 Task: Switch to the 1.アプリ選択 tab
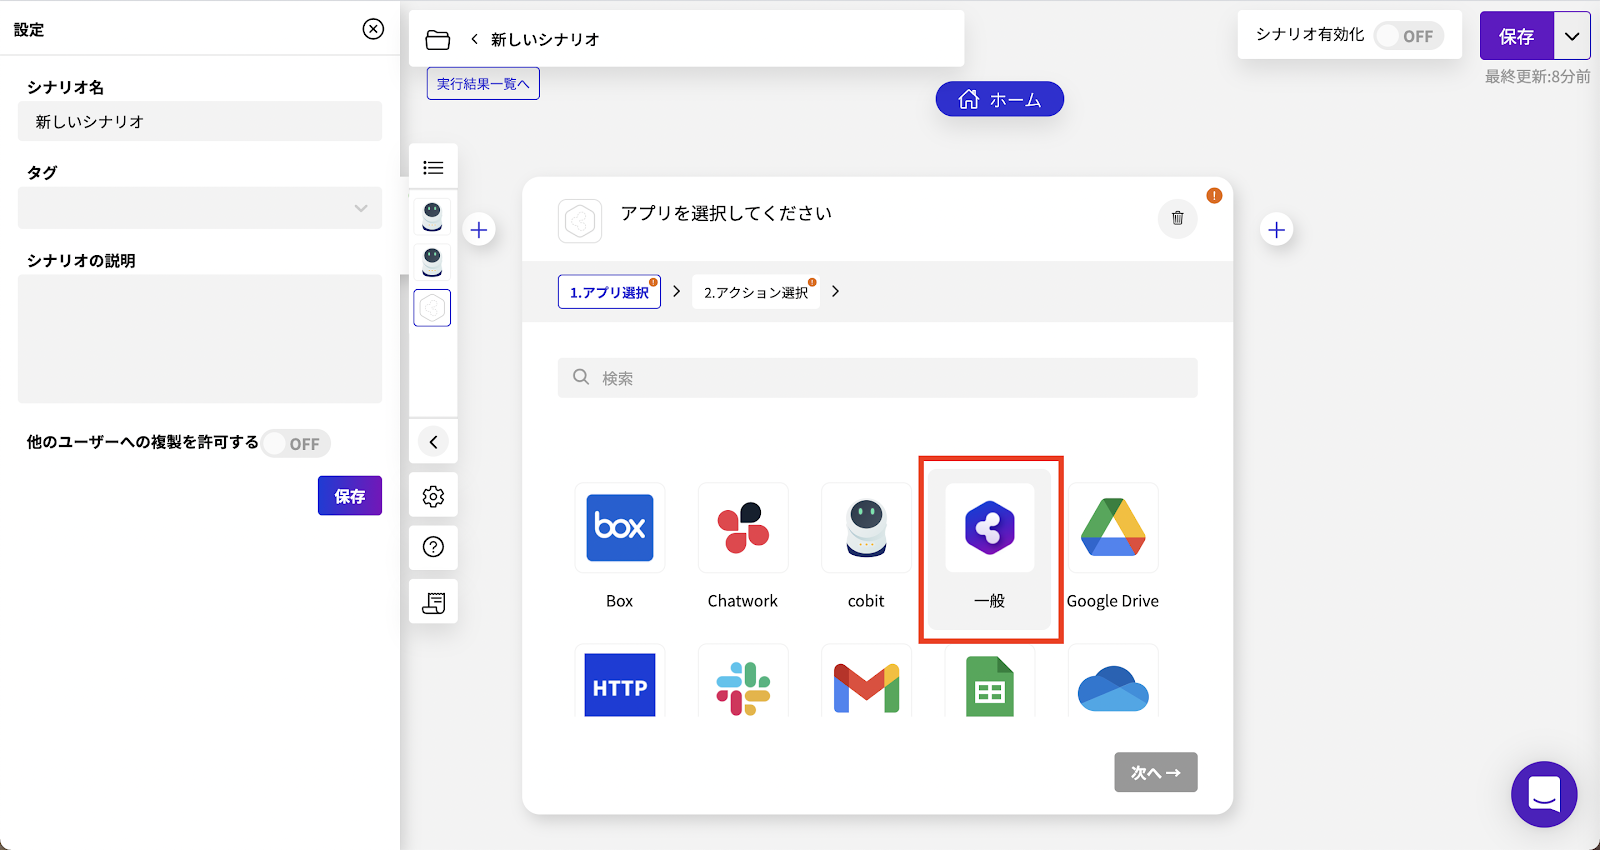(609, 292)
